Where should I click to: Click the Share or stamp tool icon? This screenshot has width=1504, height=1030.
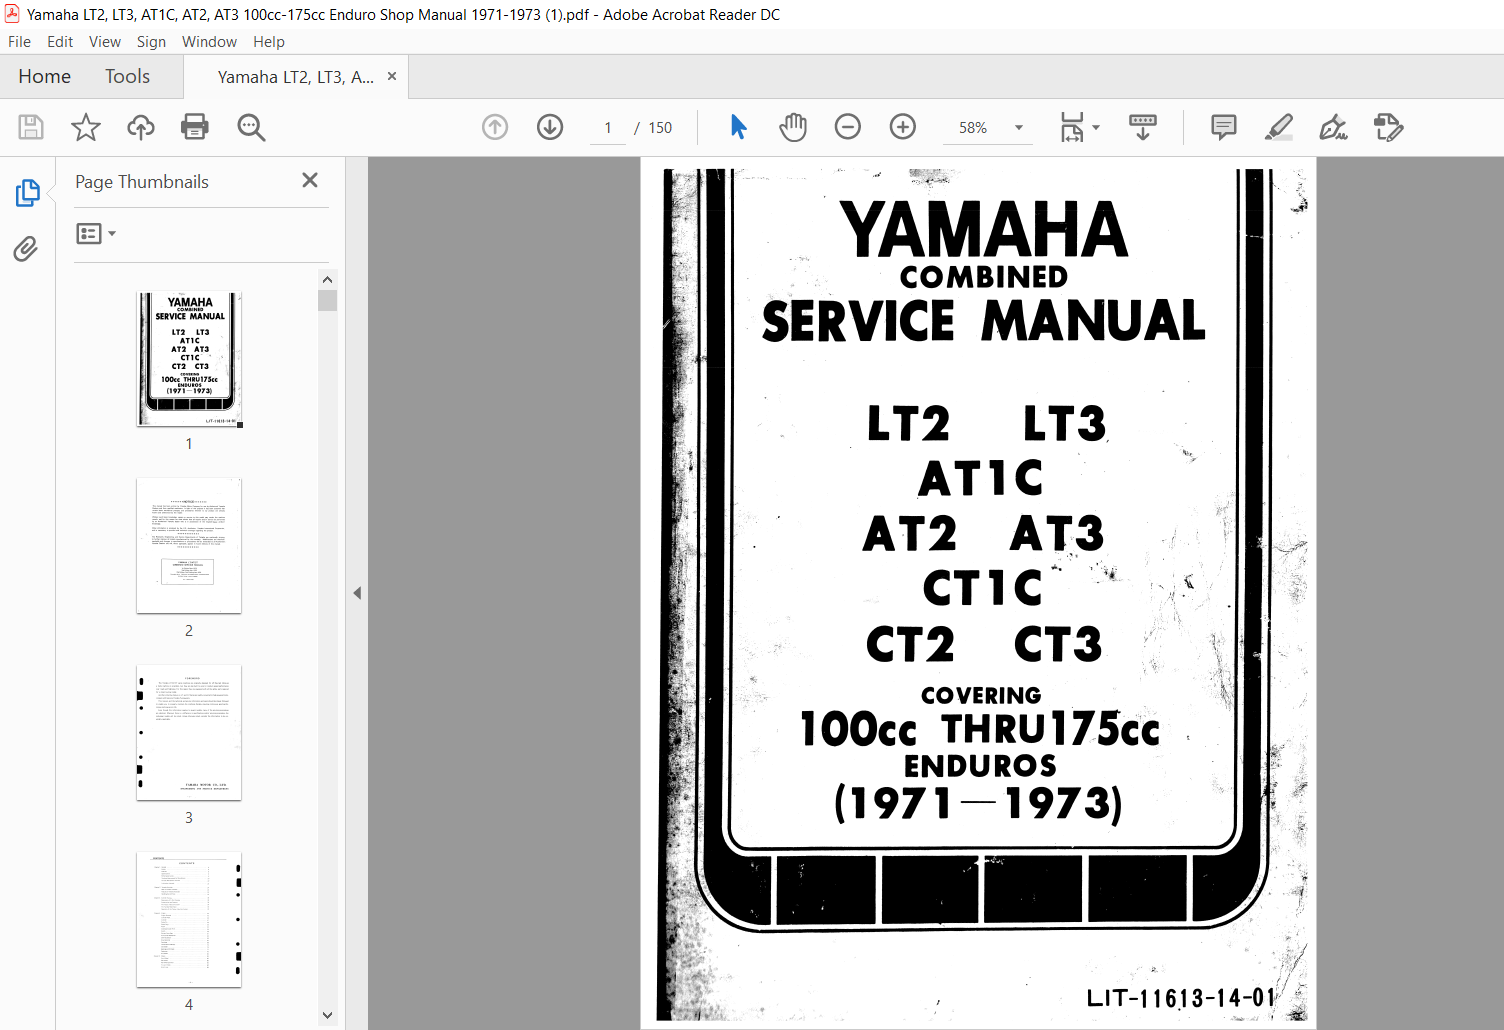point(1388,127)
